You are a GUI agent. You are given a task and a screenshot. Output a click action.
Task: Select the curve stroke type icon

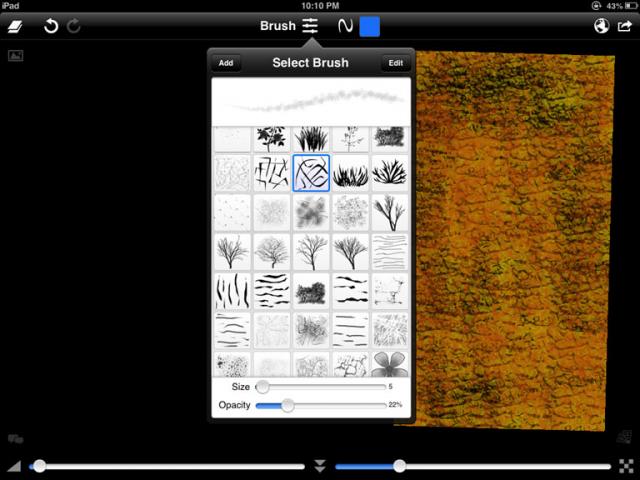(343, 26)
